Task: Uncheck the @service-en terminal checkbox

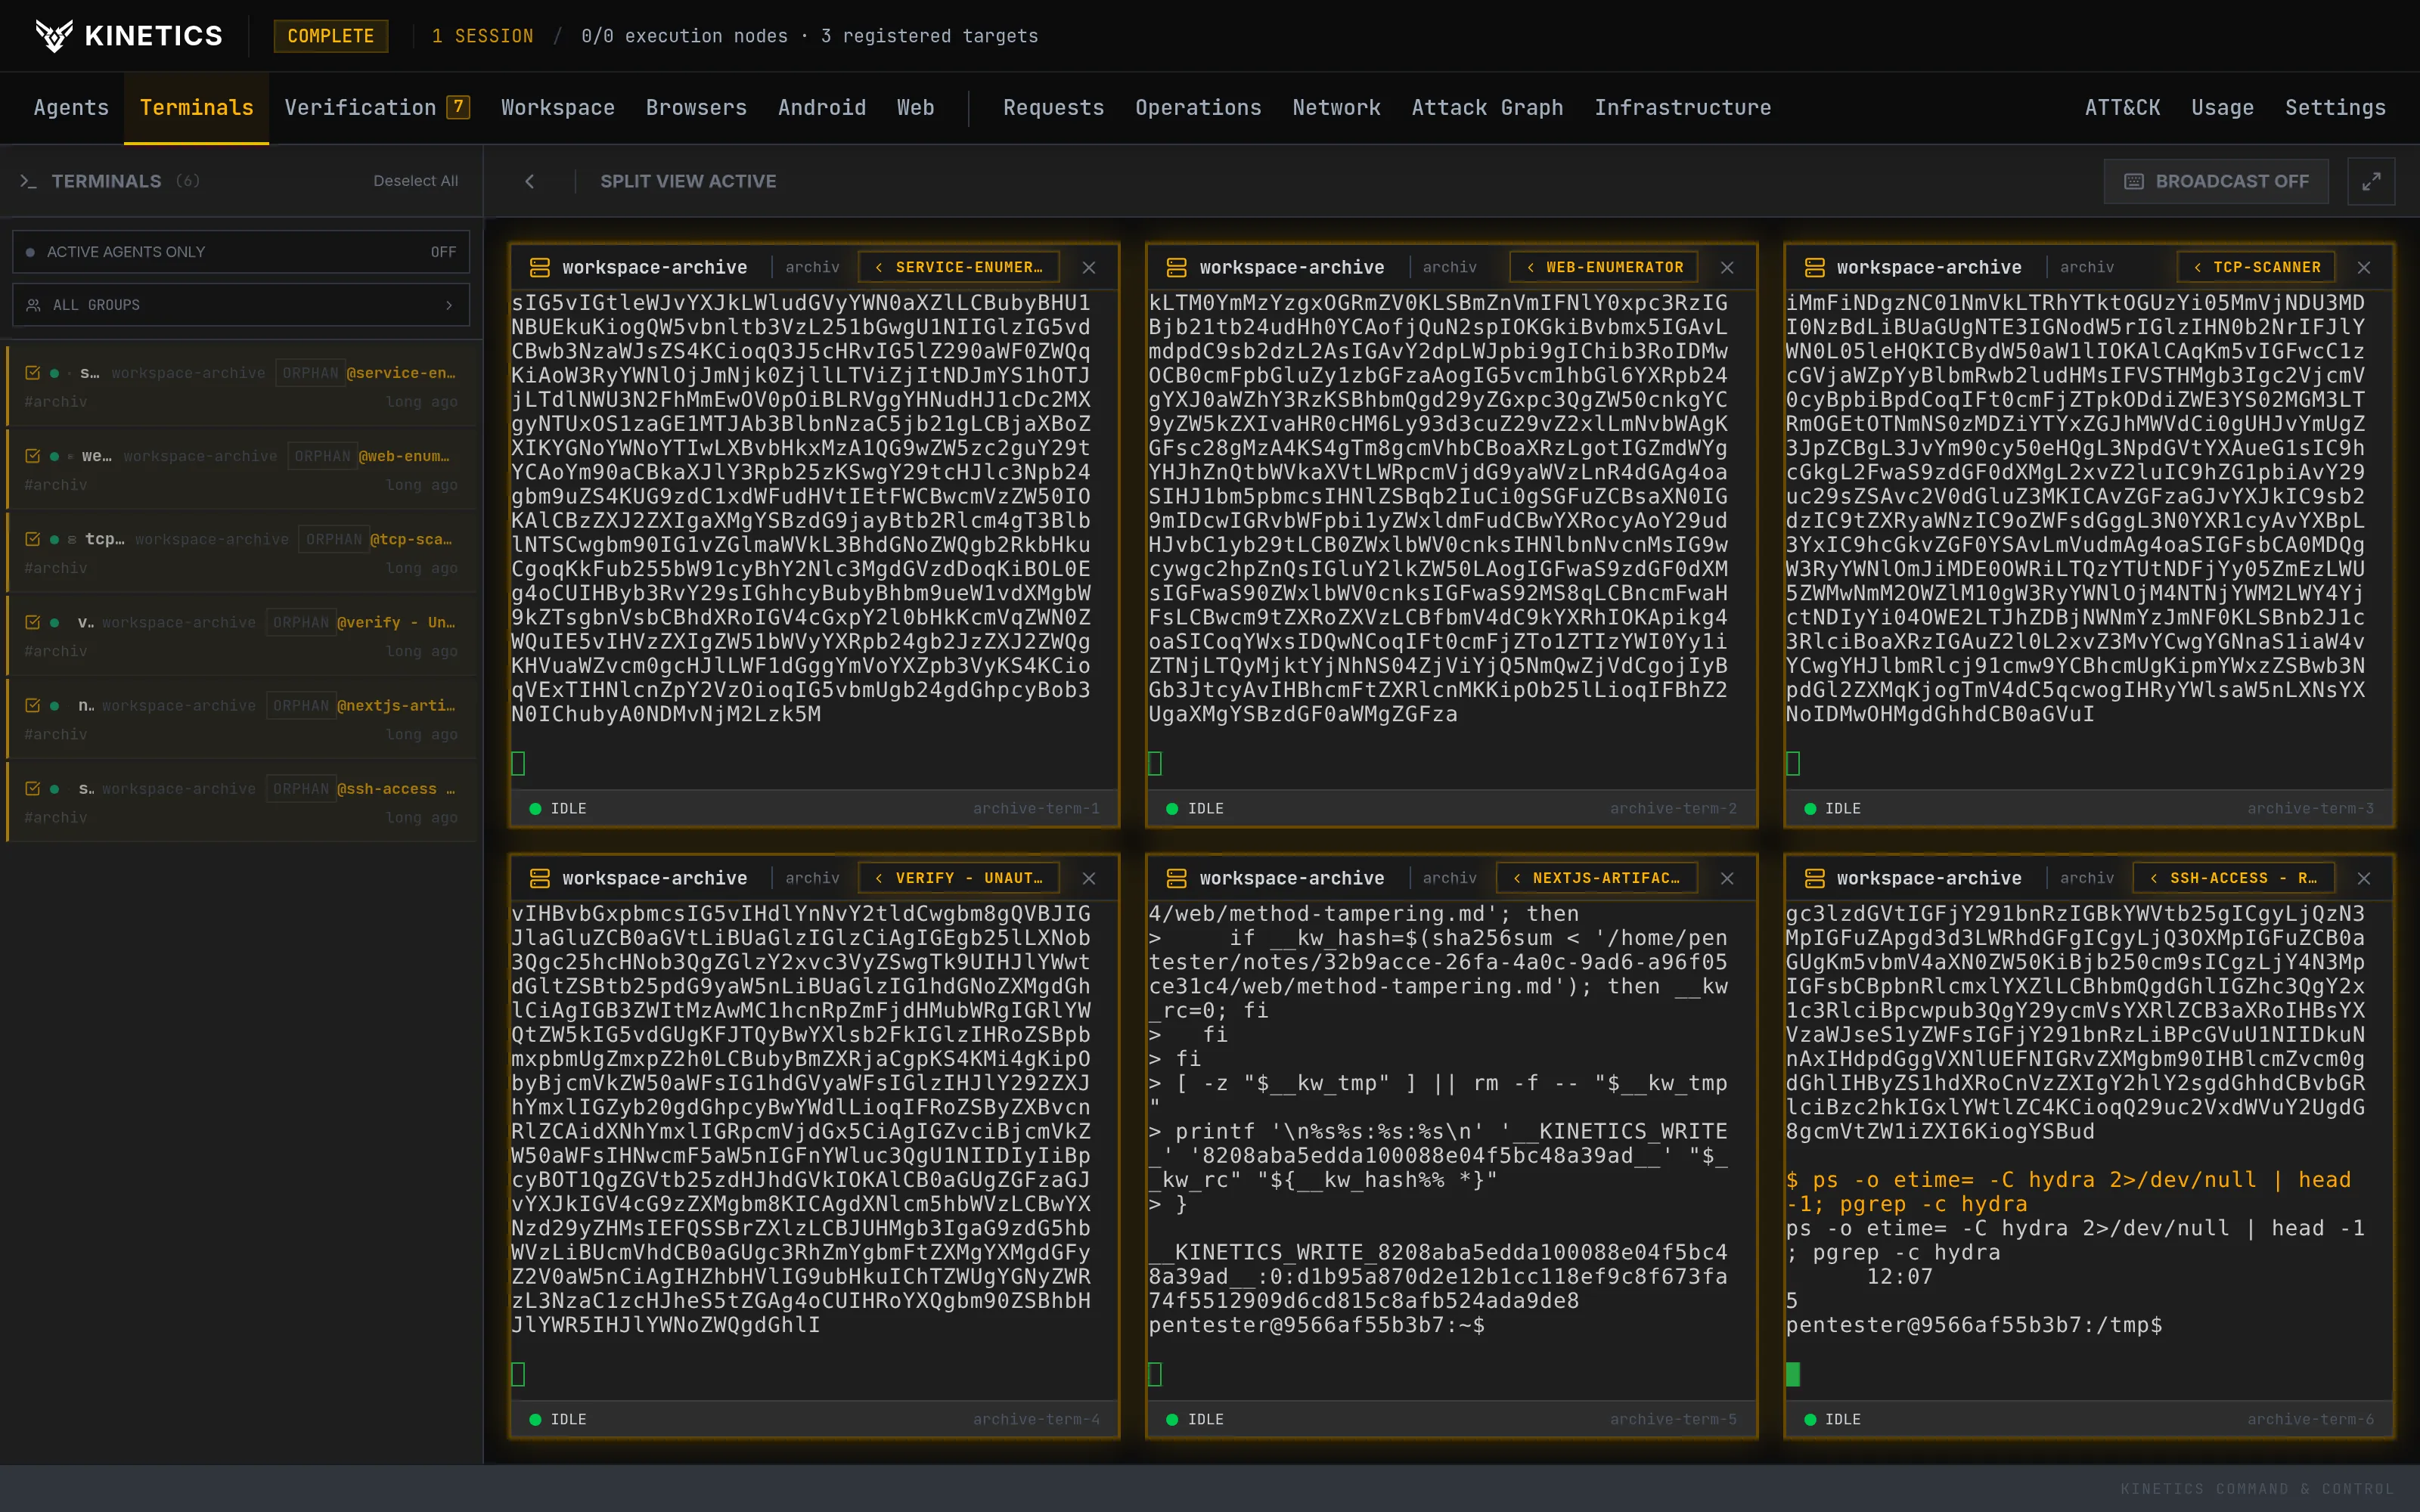Action: (x=32, y=373)
